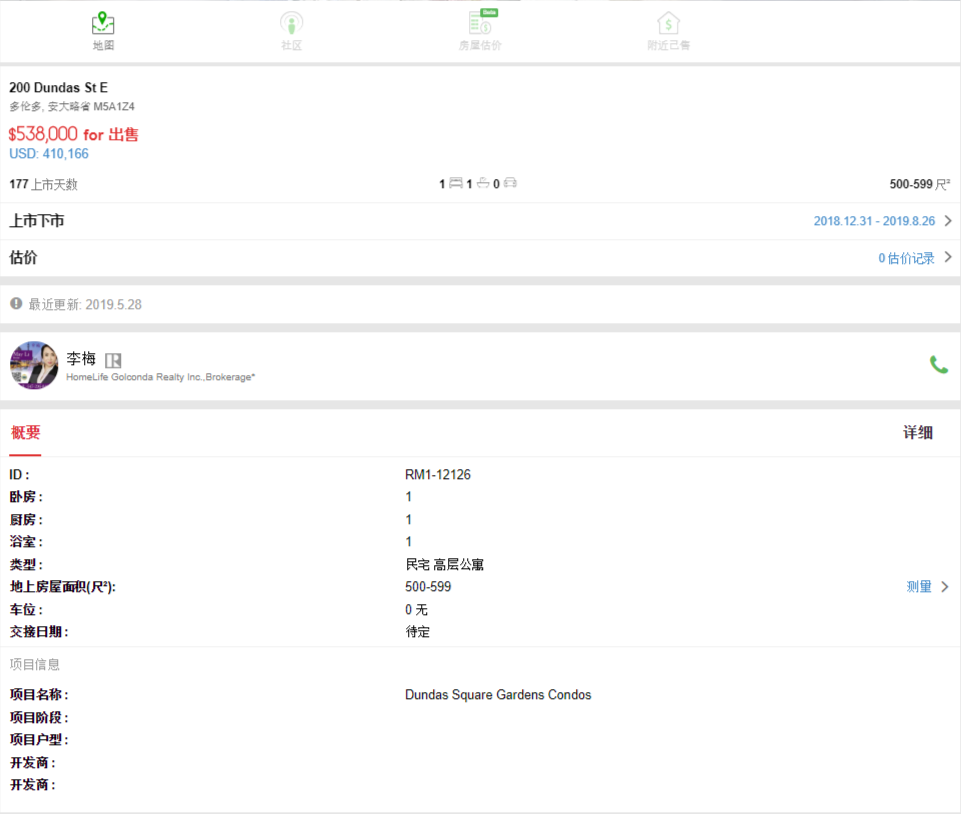
Task: Click the 社区 community icon
Action: point(291,24)
